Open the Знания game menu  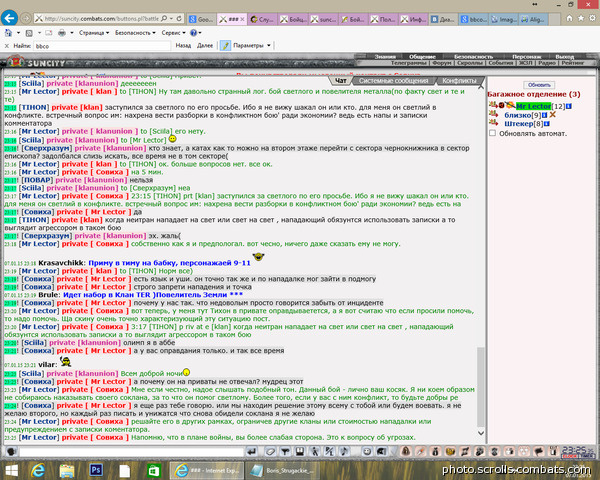pyautogui.click(x=385, y=57)
